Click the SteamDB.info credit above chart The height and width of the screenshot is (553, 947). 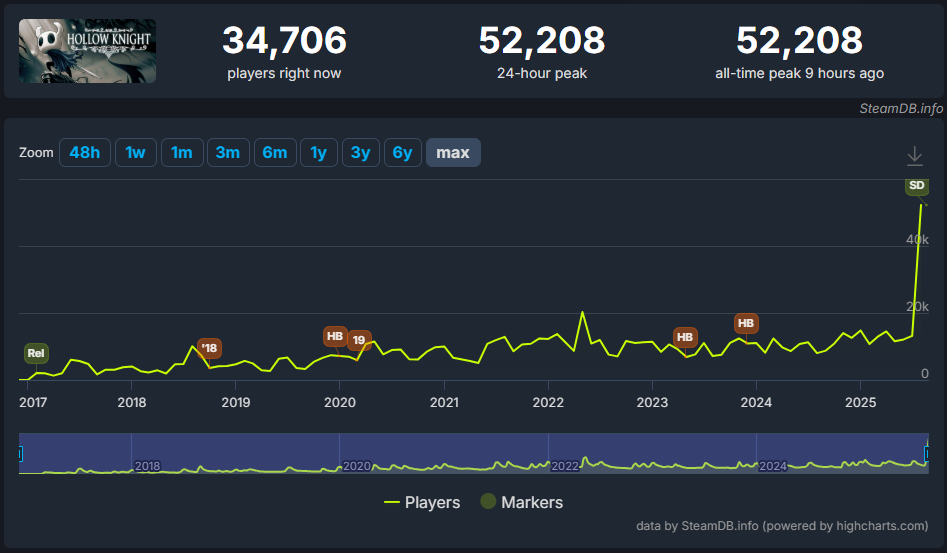tap(900, 108)
